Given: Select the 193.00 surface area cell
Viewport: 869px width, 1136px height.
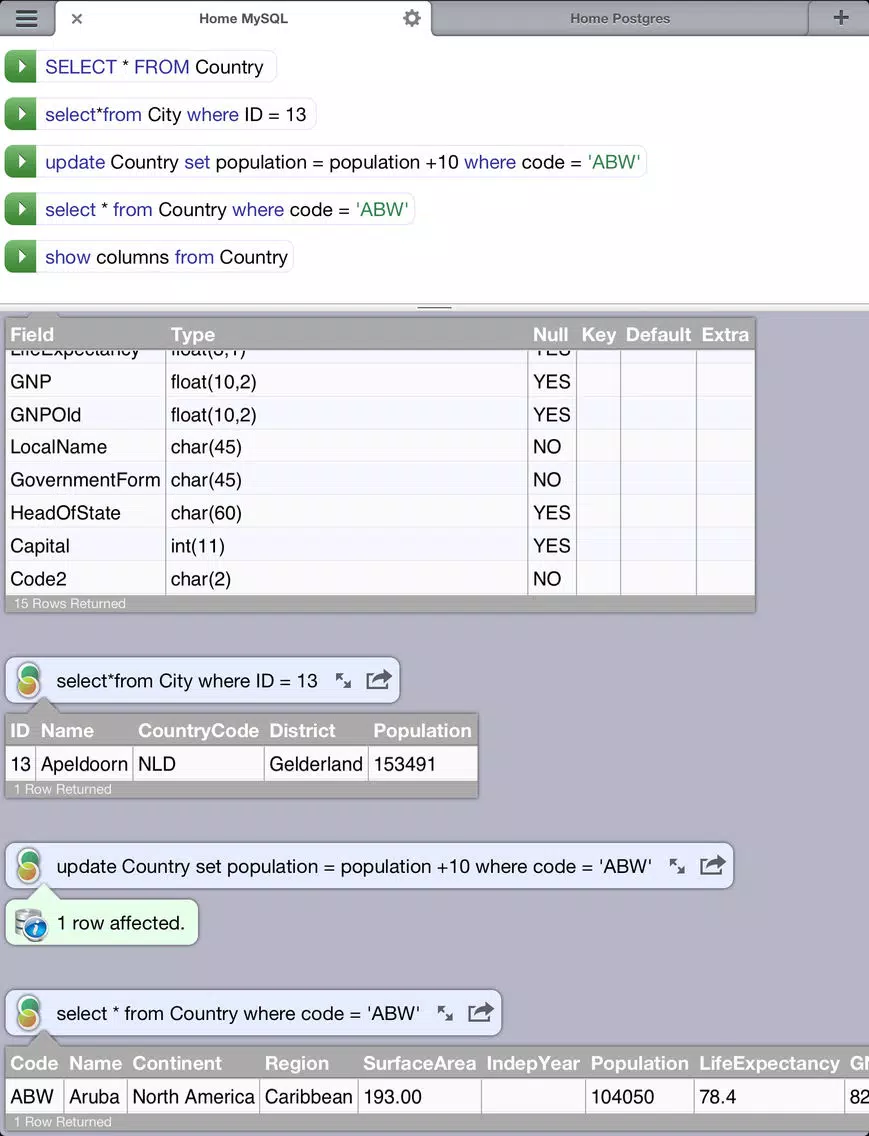Looking at the screenshot, I should pyautogui.click(x=420, y=1097).
